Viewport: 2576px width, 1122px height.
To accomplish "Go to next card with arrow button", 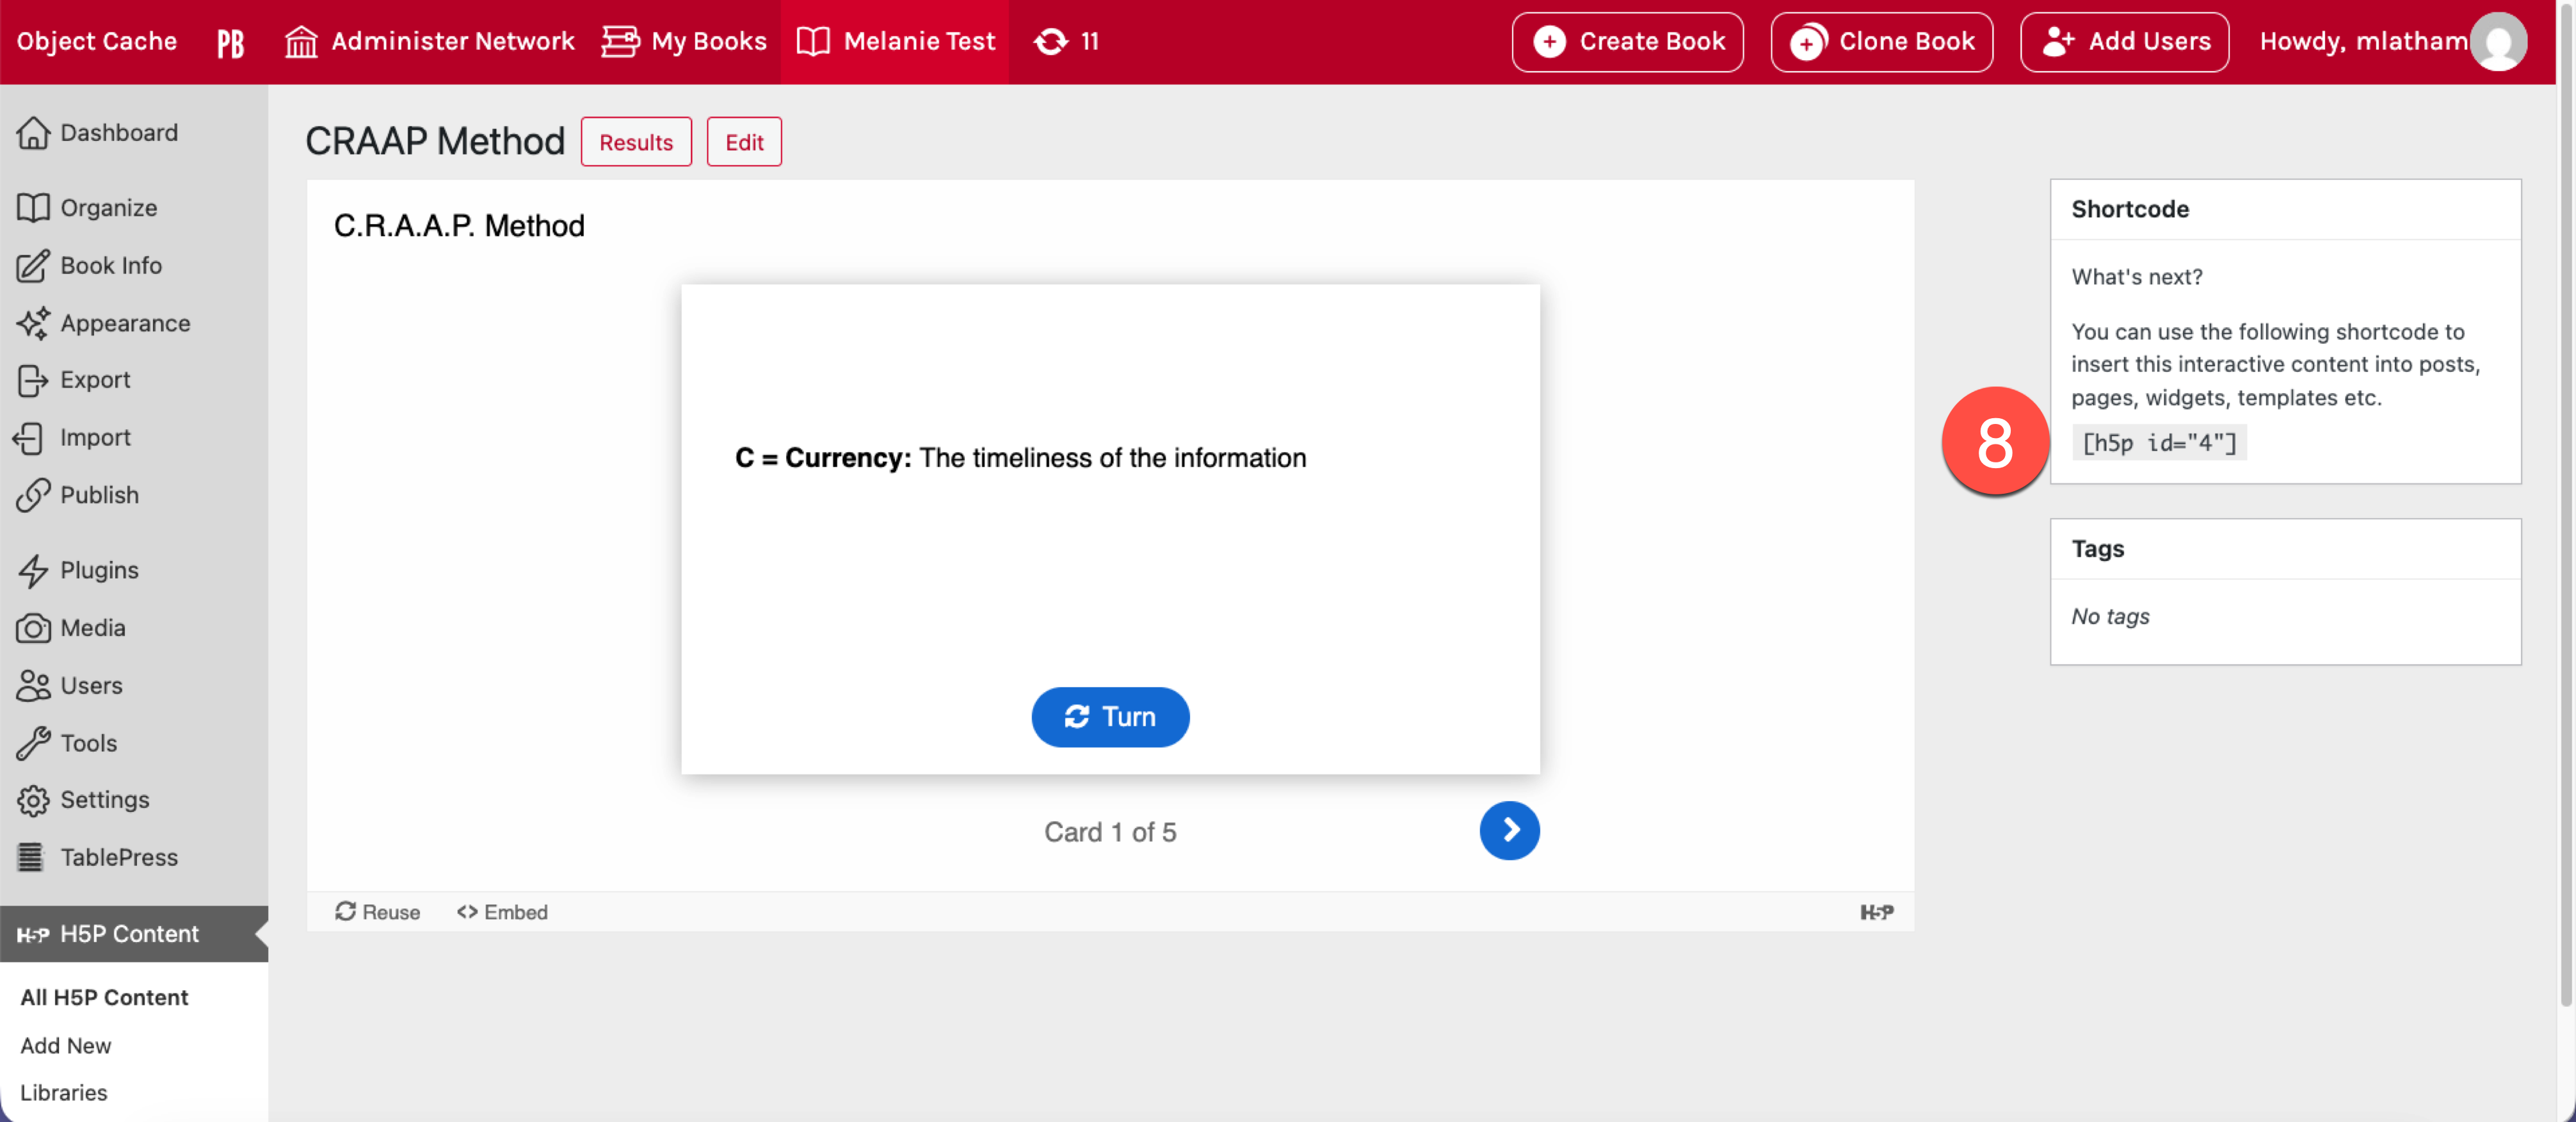I will [x=1508, y=830].
